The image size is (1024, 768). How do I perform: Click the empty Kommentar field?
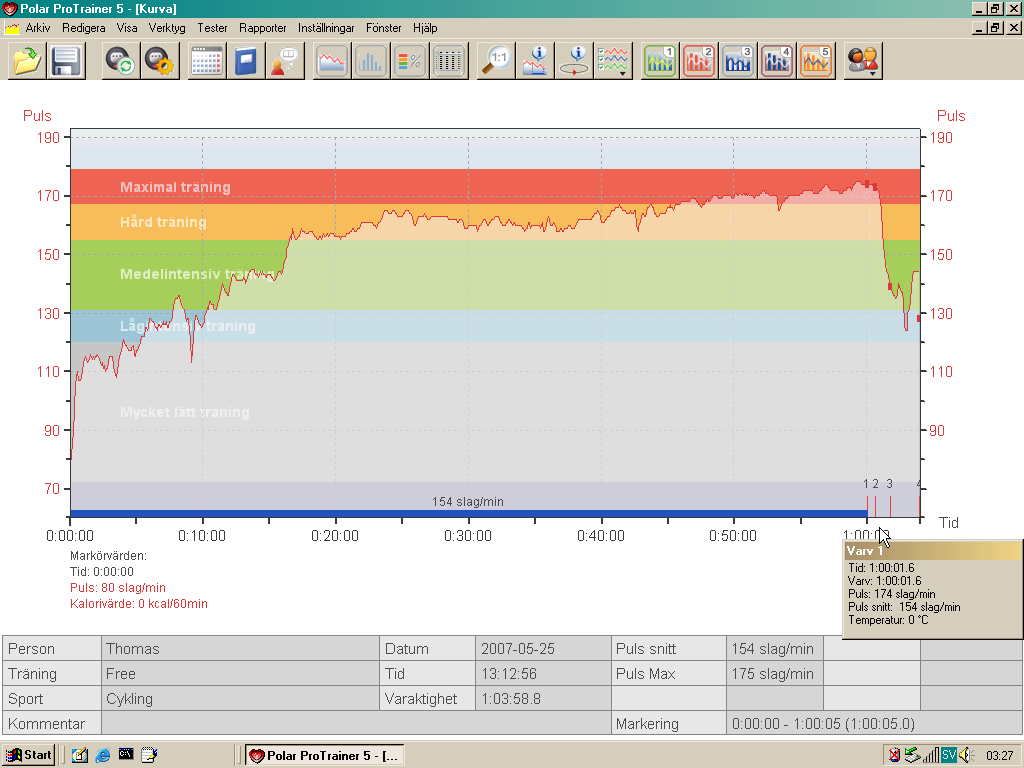(356, 724)
